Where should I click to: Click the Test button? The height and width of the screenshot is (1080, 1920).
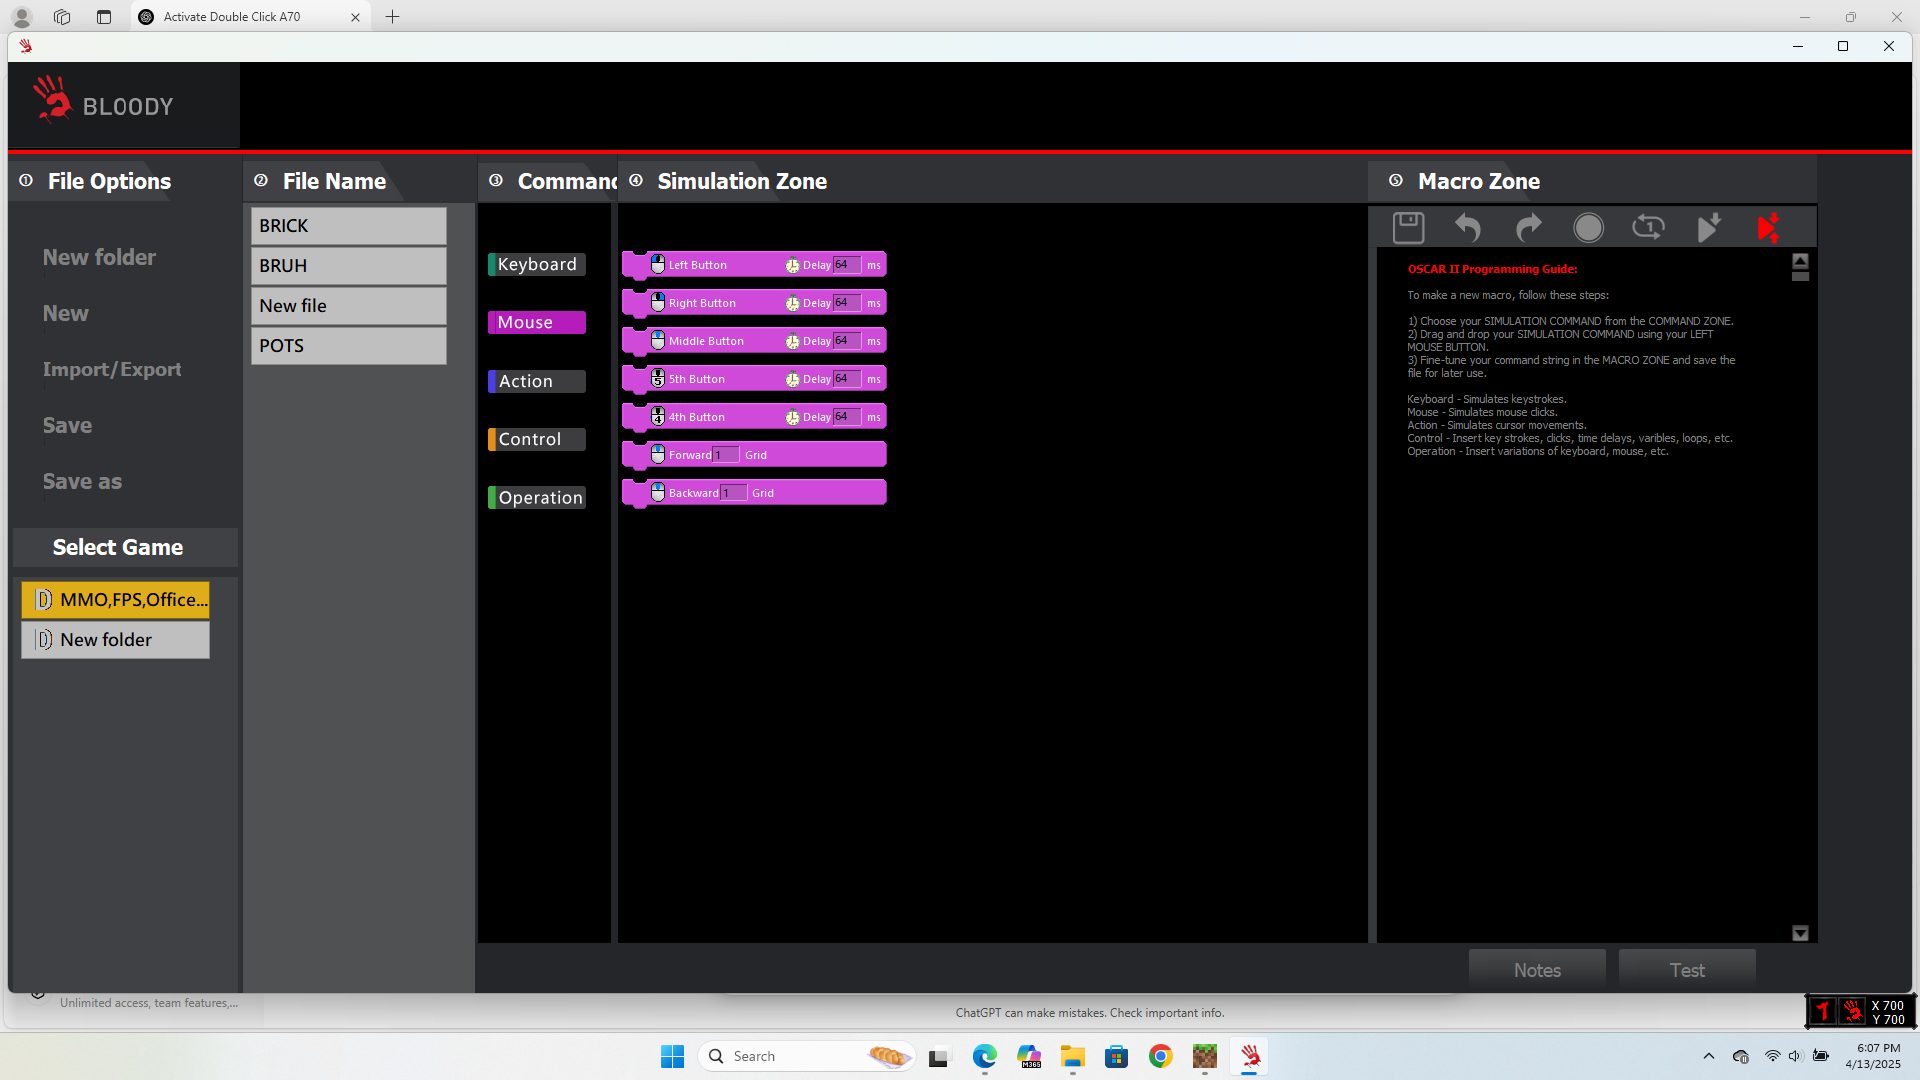(x=1687, y=970)
